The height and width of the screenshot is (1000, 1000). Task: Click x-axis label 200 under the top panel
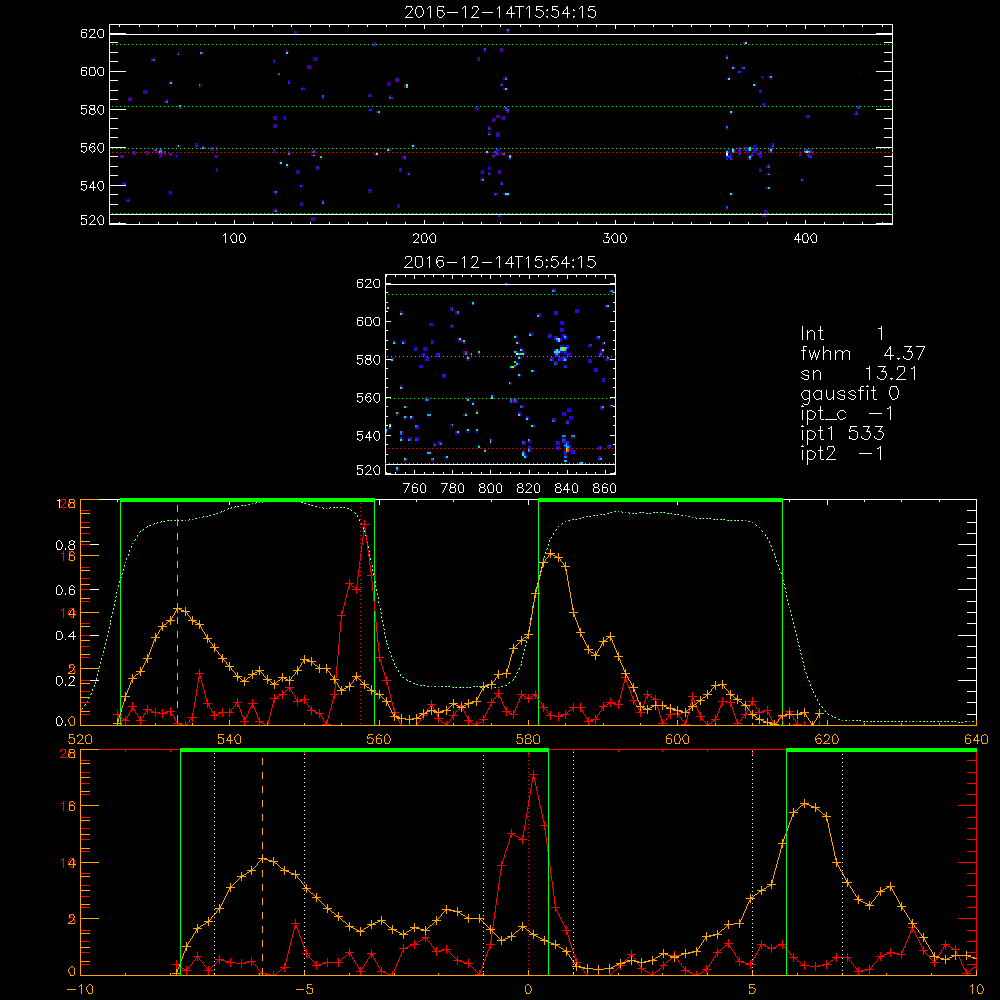[425, 239]
